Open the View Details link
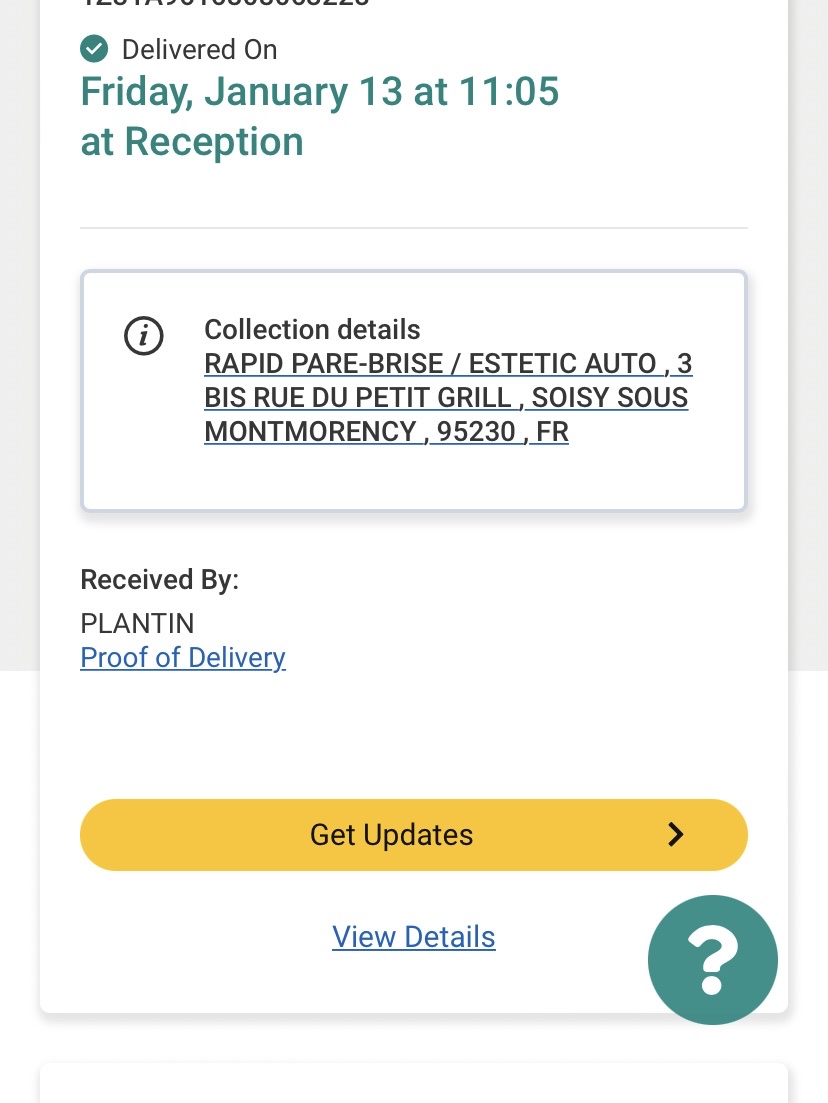The image size is (828, 1103). [x=413, y=937]
